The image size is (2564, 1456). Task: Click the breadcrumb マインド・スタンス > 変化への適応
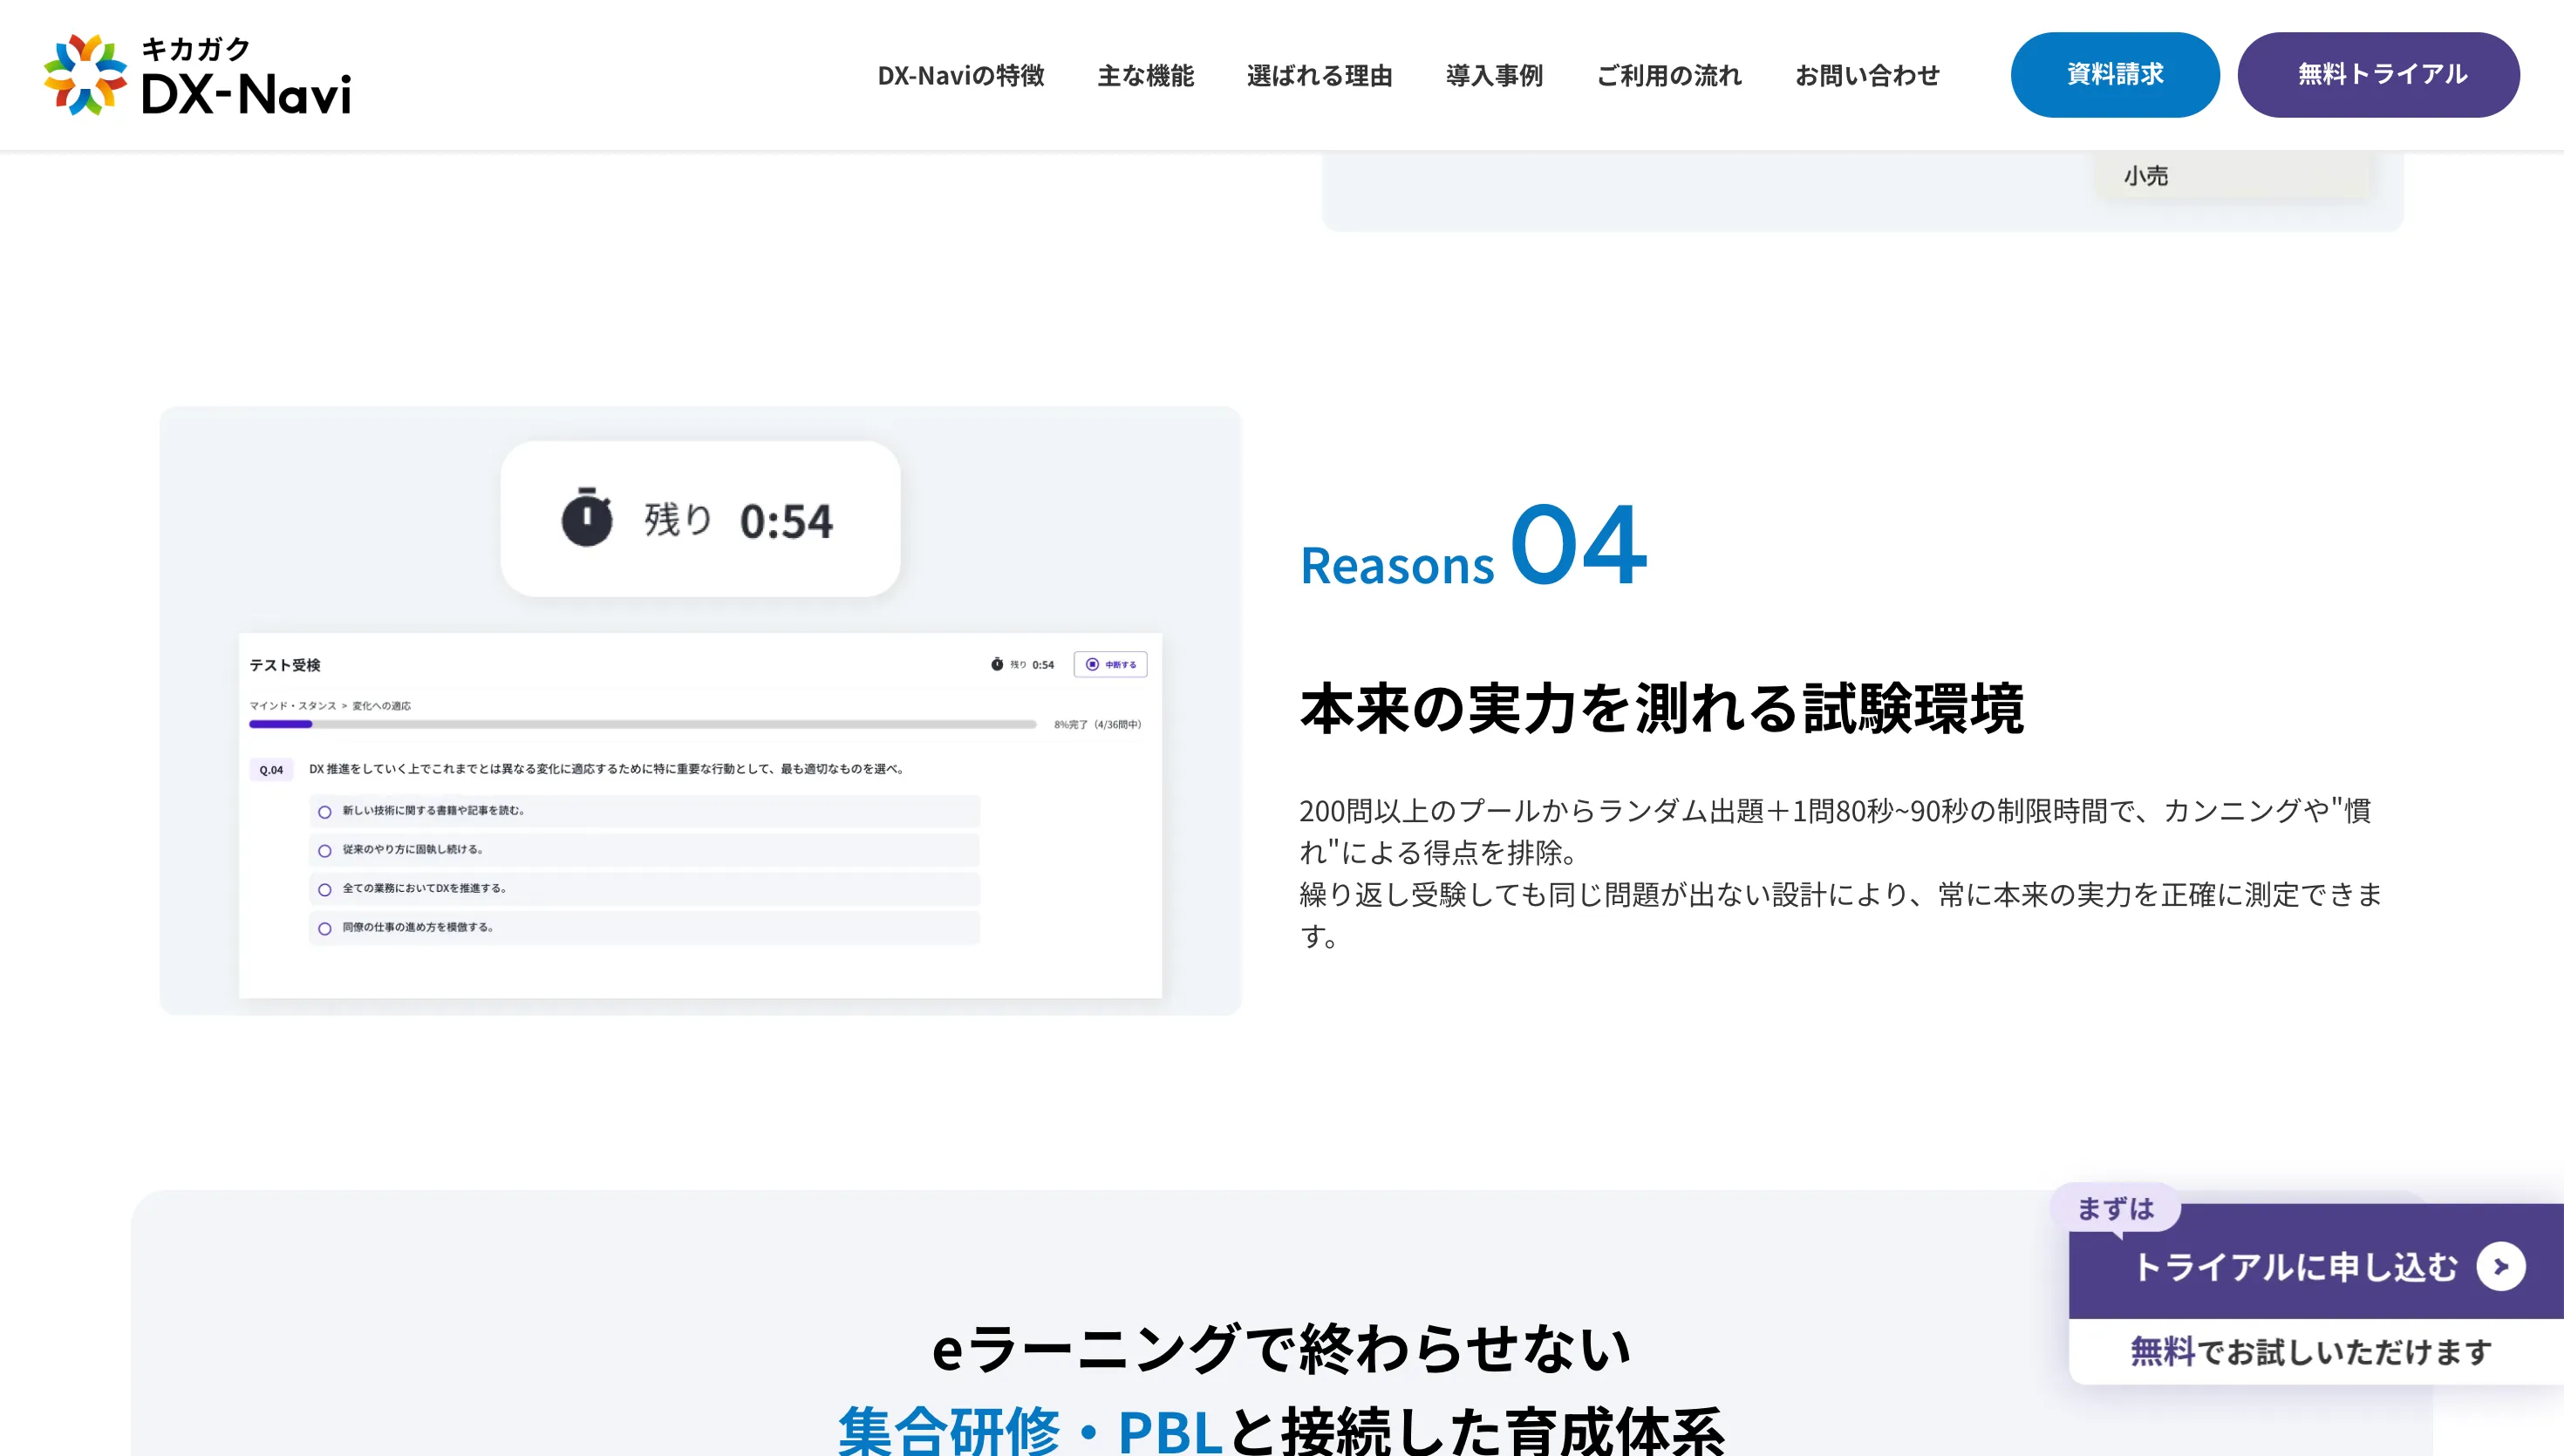pyautogui.click(x=330, y=706)
